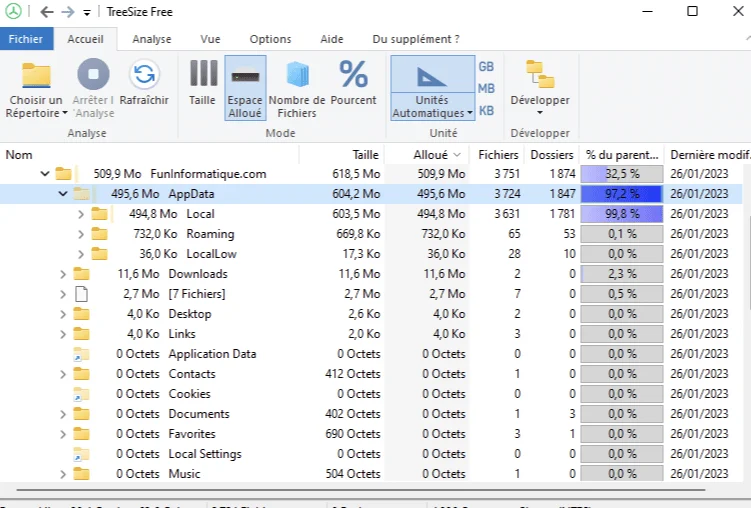Open the Du supplément ? tab

coord(416,39)
